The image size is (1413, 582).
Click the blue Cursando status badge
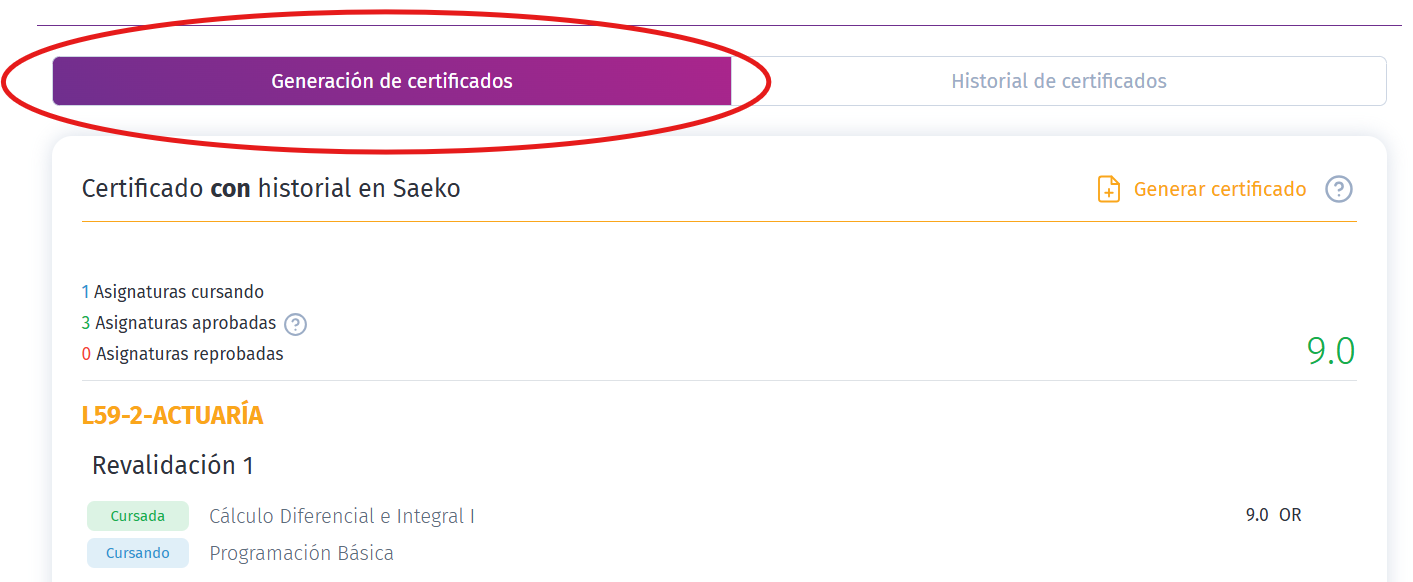[x=138, y=553]
